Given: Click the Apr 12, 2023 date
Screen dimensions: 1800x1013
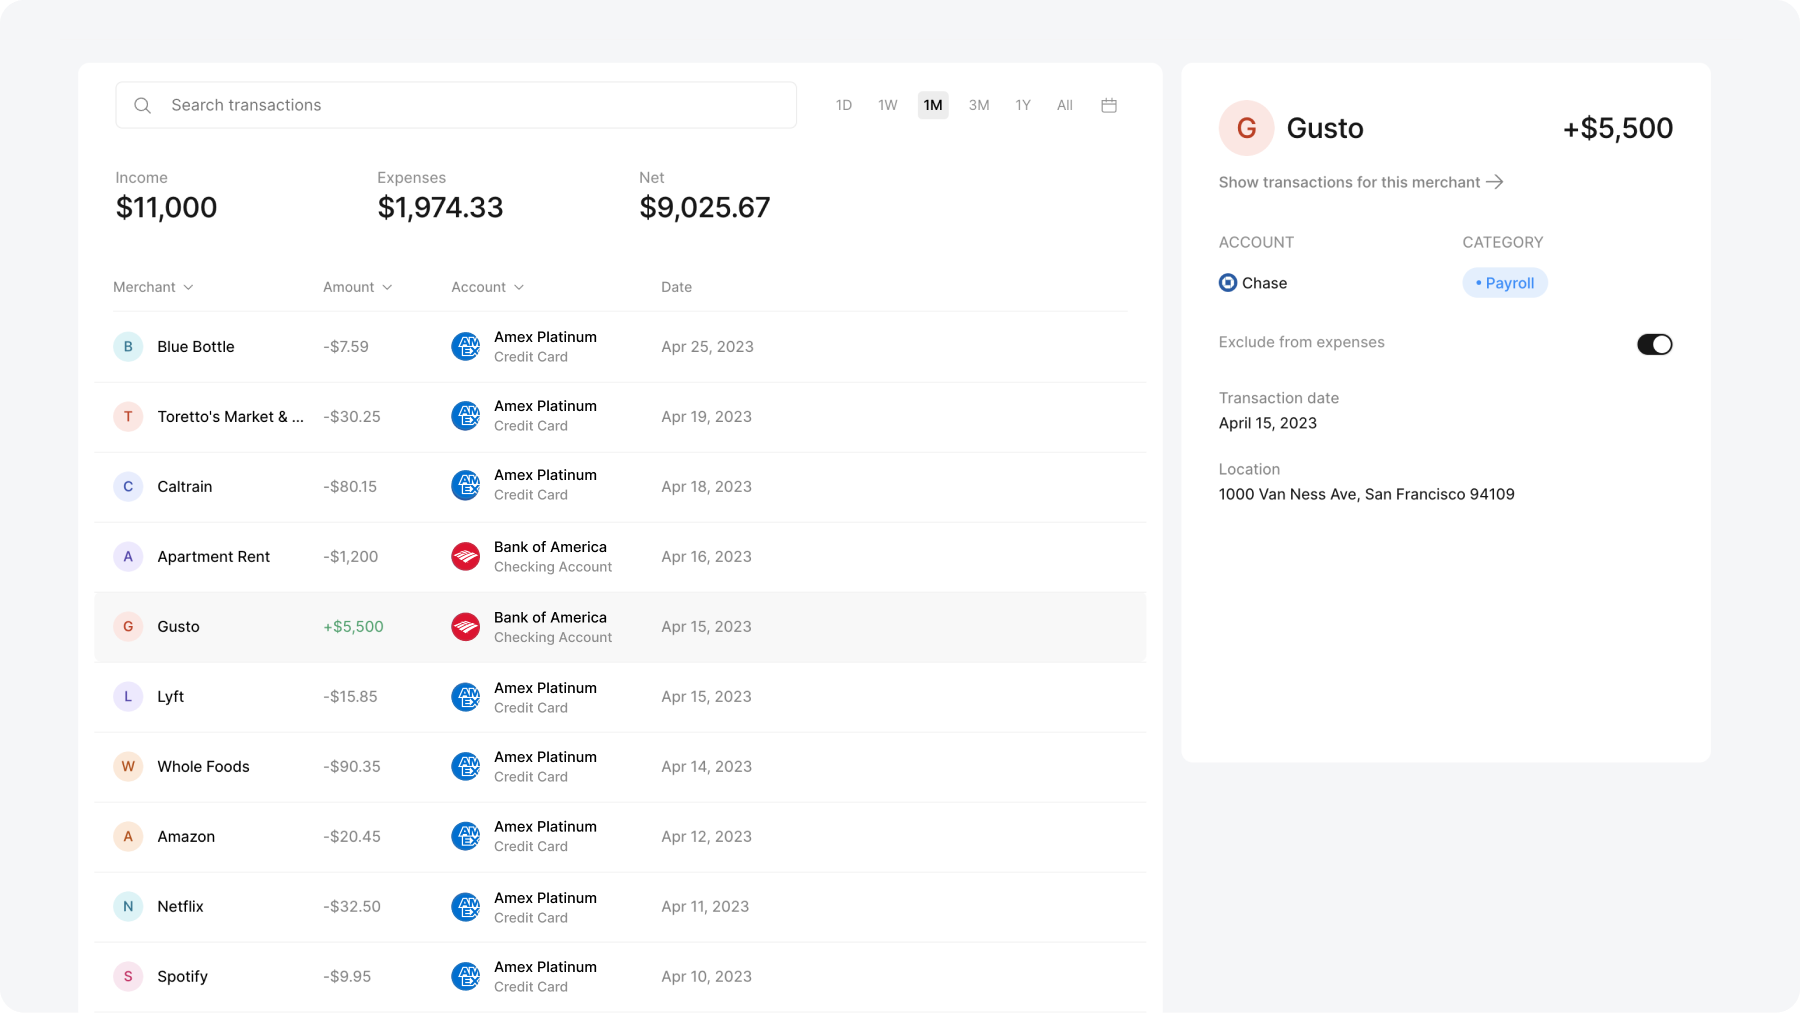Looking at the screenshot, I should pos(707,837).
